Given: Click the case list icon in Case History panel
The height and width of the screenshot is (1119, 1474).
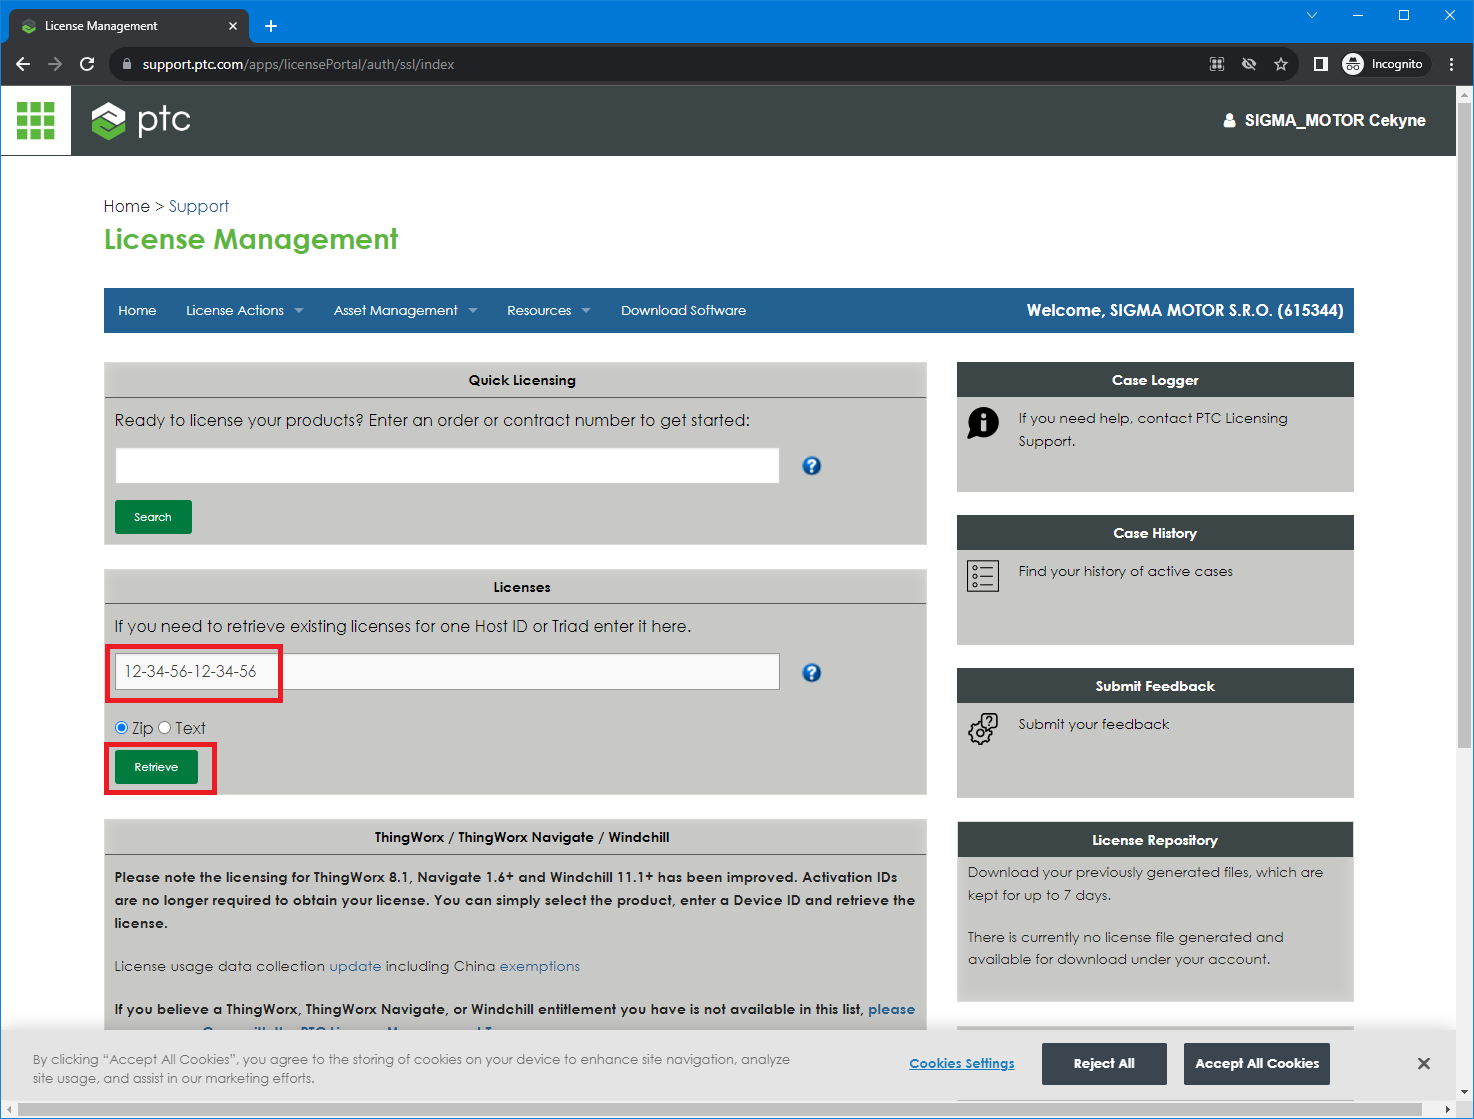Looking at the screenshot, I should [983, 575].
